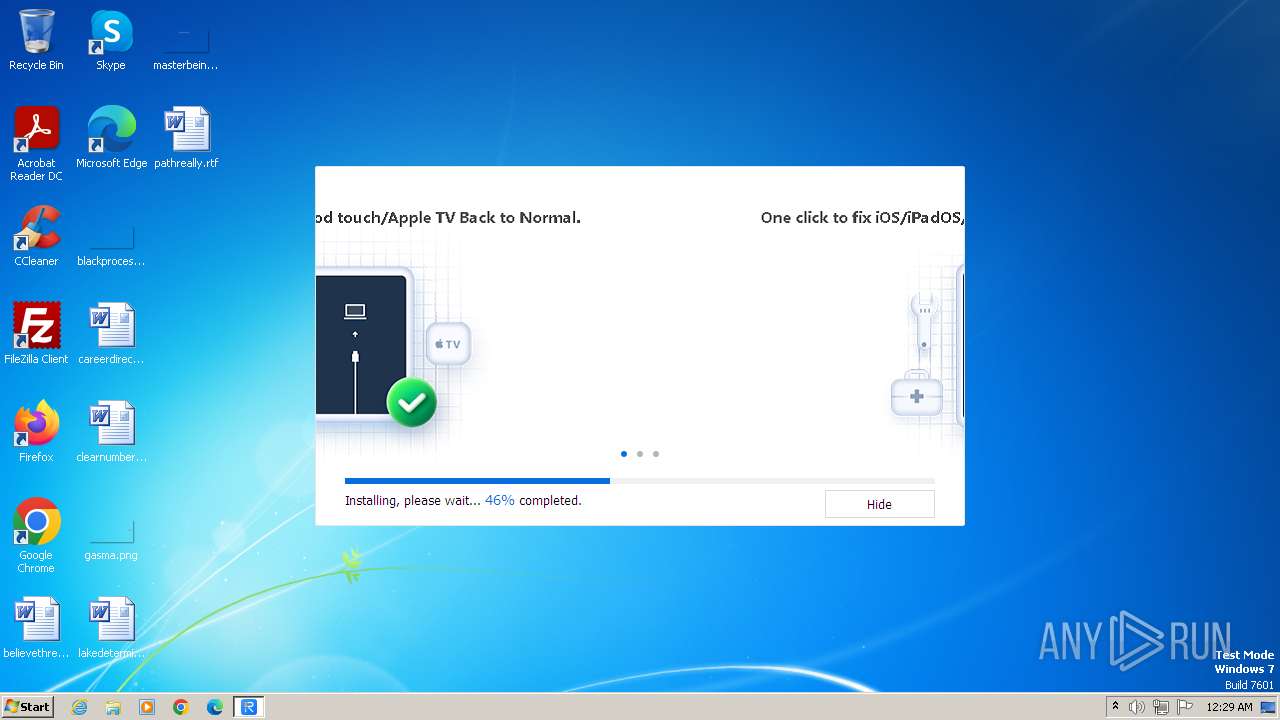Select the pathreally.rtf document
This screenshot has width=1280, height=720.
186,138
